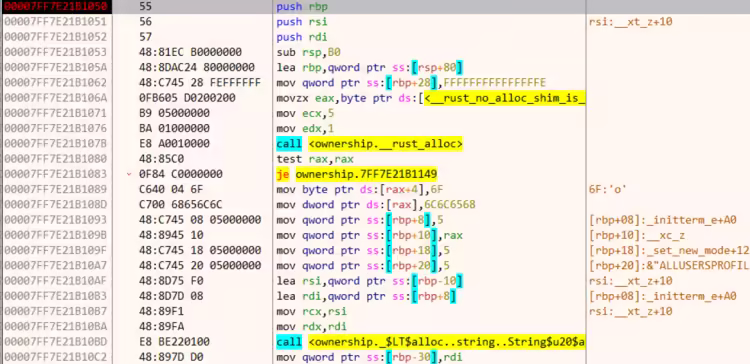750x364 pixels.
Task: Click call to ownership.__rust_alloc
Action: click(x=370, y=144)
